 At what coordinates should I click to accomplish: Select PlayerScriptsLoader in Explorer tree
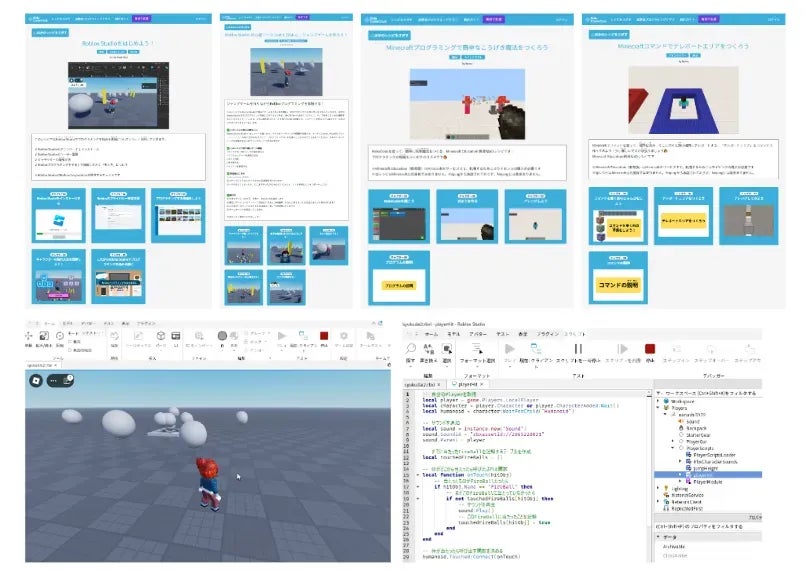[x=714, y=455]
